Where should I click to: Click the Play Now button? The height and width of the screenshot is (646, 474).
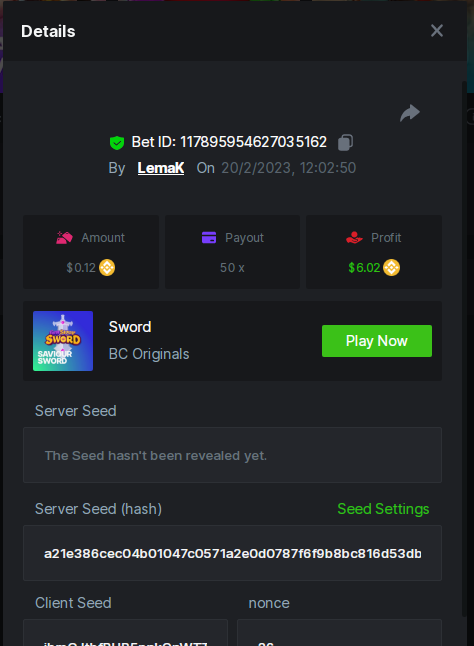[x=377, y=341]
